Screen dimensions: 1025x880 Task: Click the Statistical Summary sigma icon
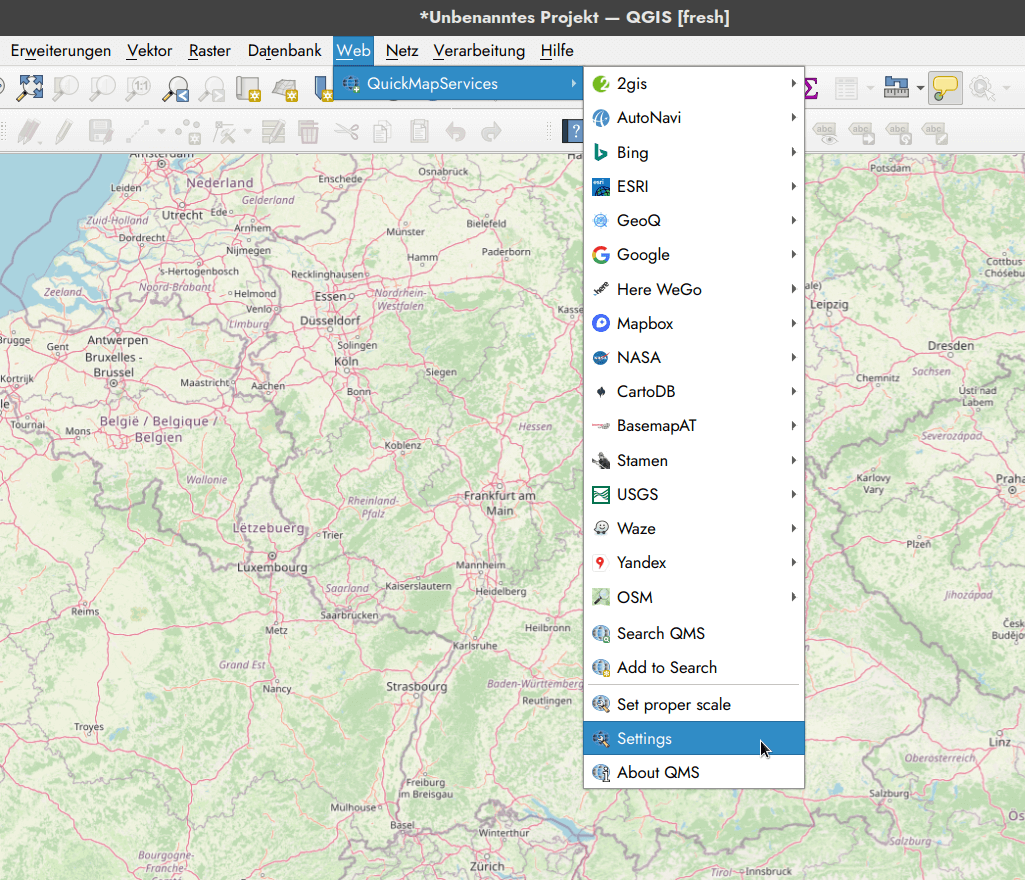pos(811,88)
